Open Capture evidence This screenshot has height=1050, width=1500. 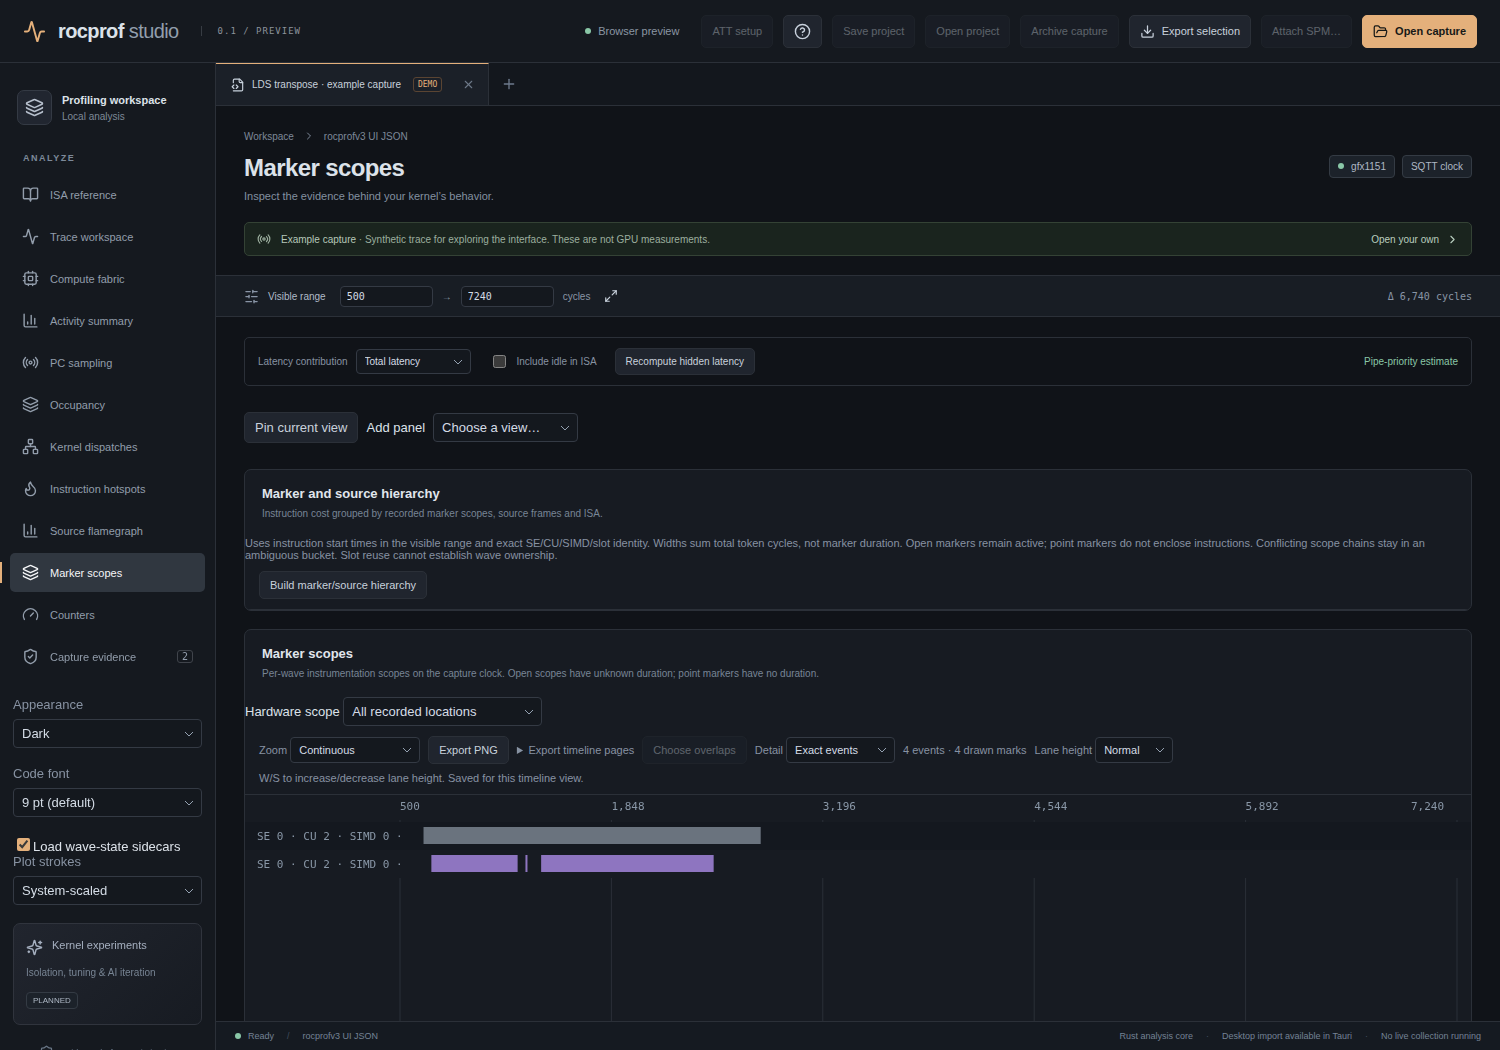(x=107, y=657)
